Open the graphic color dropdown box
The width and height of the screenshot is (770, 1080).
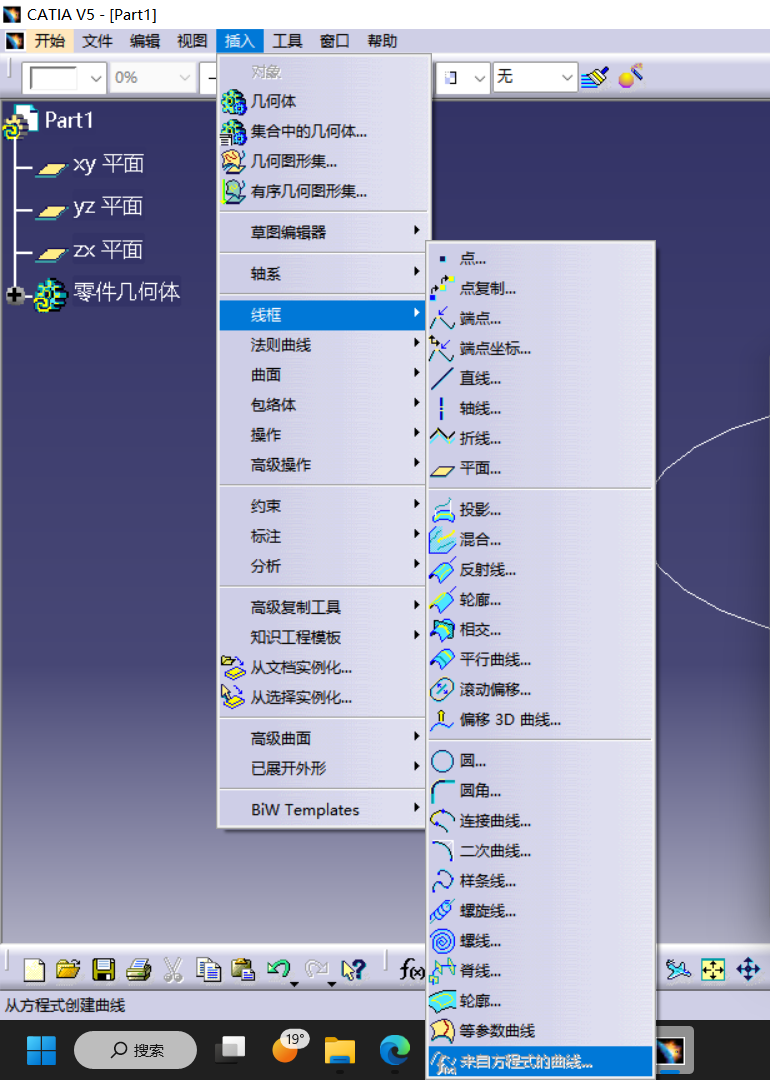[63, 78]
